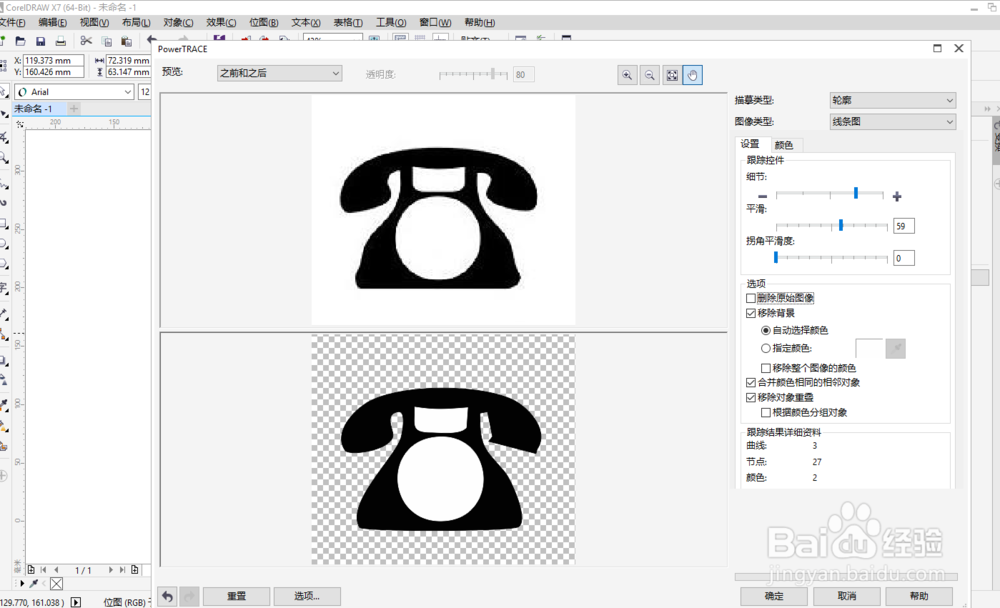Click the Print icon in CorelDRAW toolbar
The image size is (1000, 608).
click(61, 41)
